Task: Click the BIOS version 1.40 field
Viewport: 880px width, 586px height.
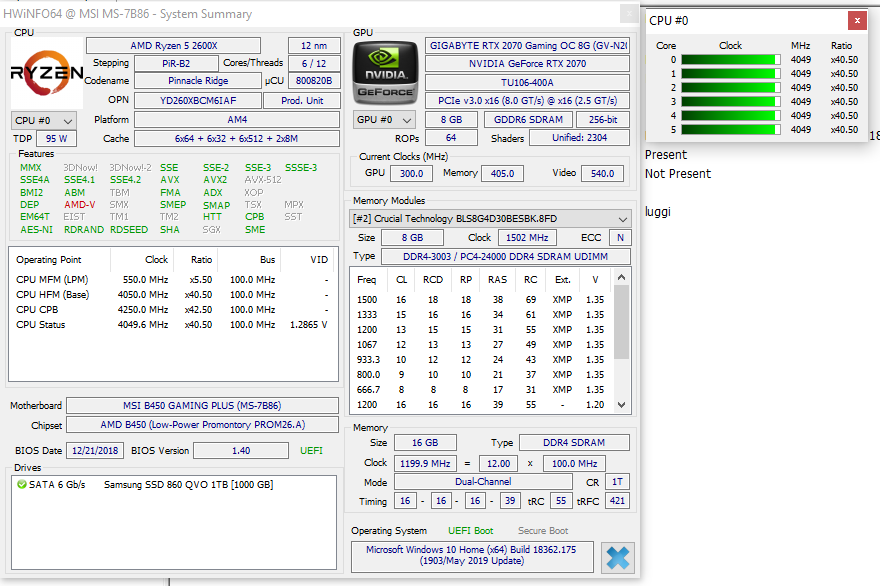Action: click(x=241, y=450)
